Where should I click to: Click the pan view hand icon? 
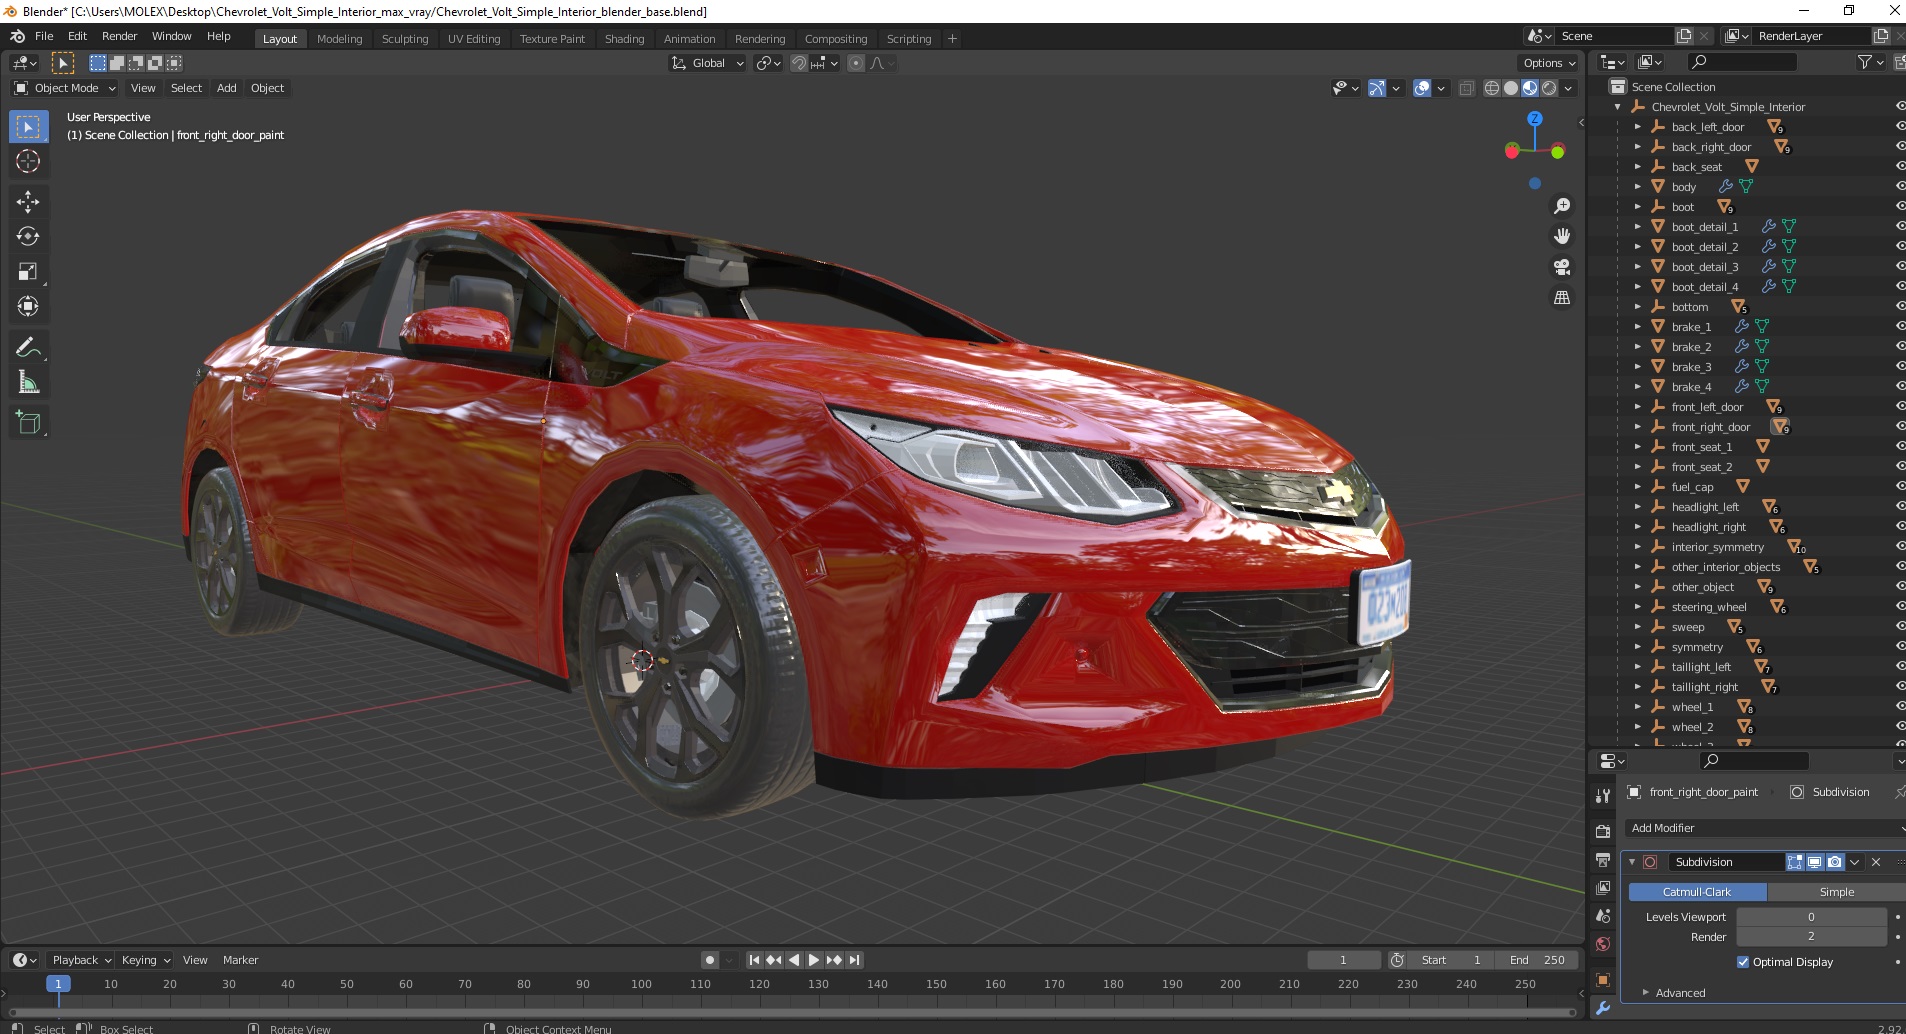1562,236
